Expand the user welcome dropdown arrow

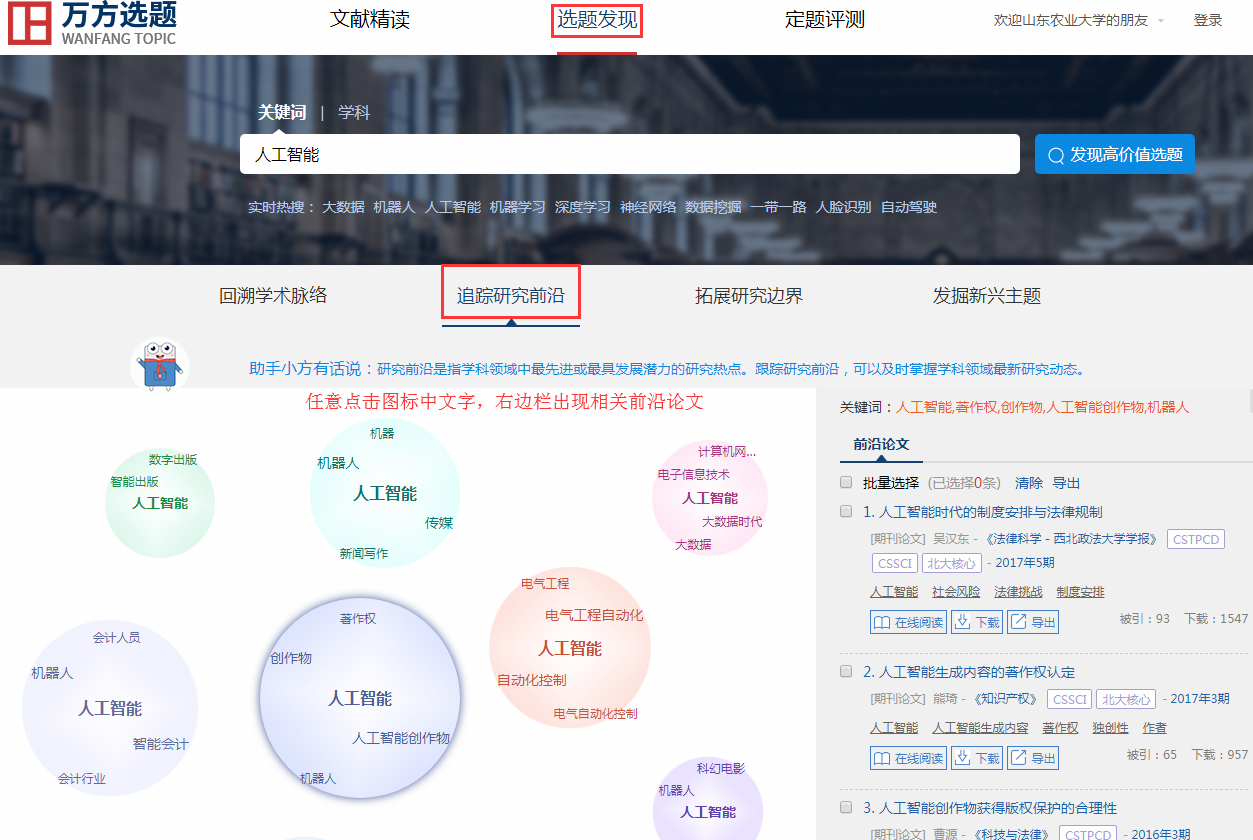(x=1161, y=21)
